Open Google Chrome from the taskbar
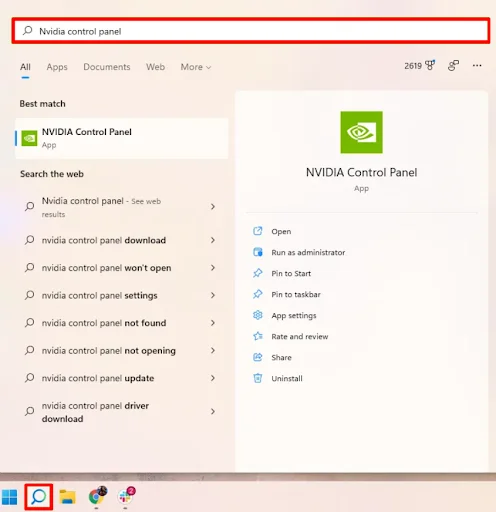 pos(97,496)
